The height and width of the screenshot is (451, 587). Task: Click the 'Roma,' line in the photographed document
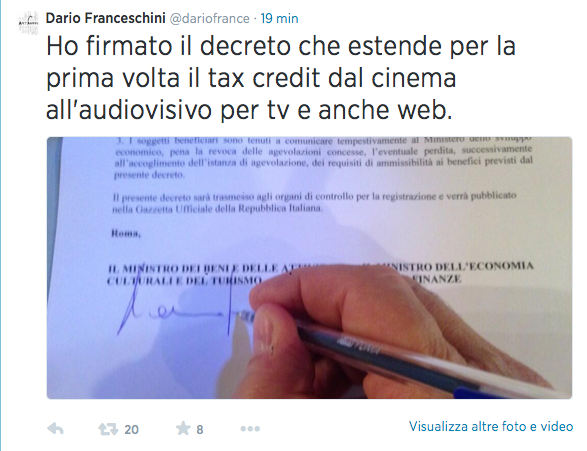click(x=126, y=234)
